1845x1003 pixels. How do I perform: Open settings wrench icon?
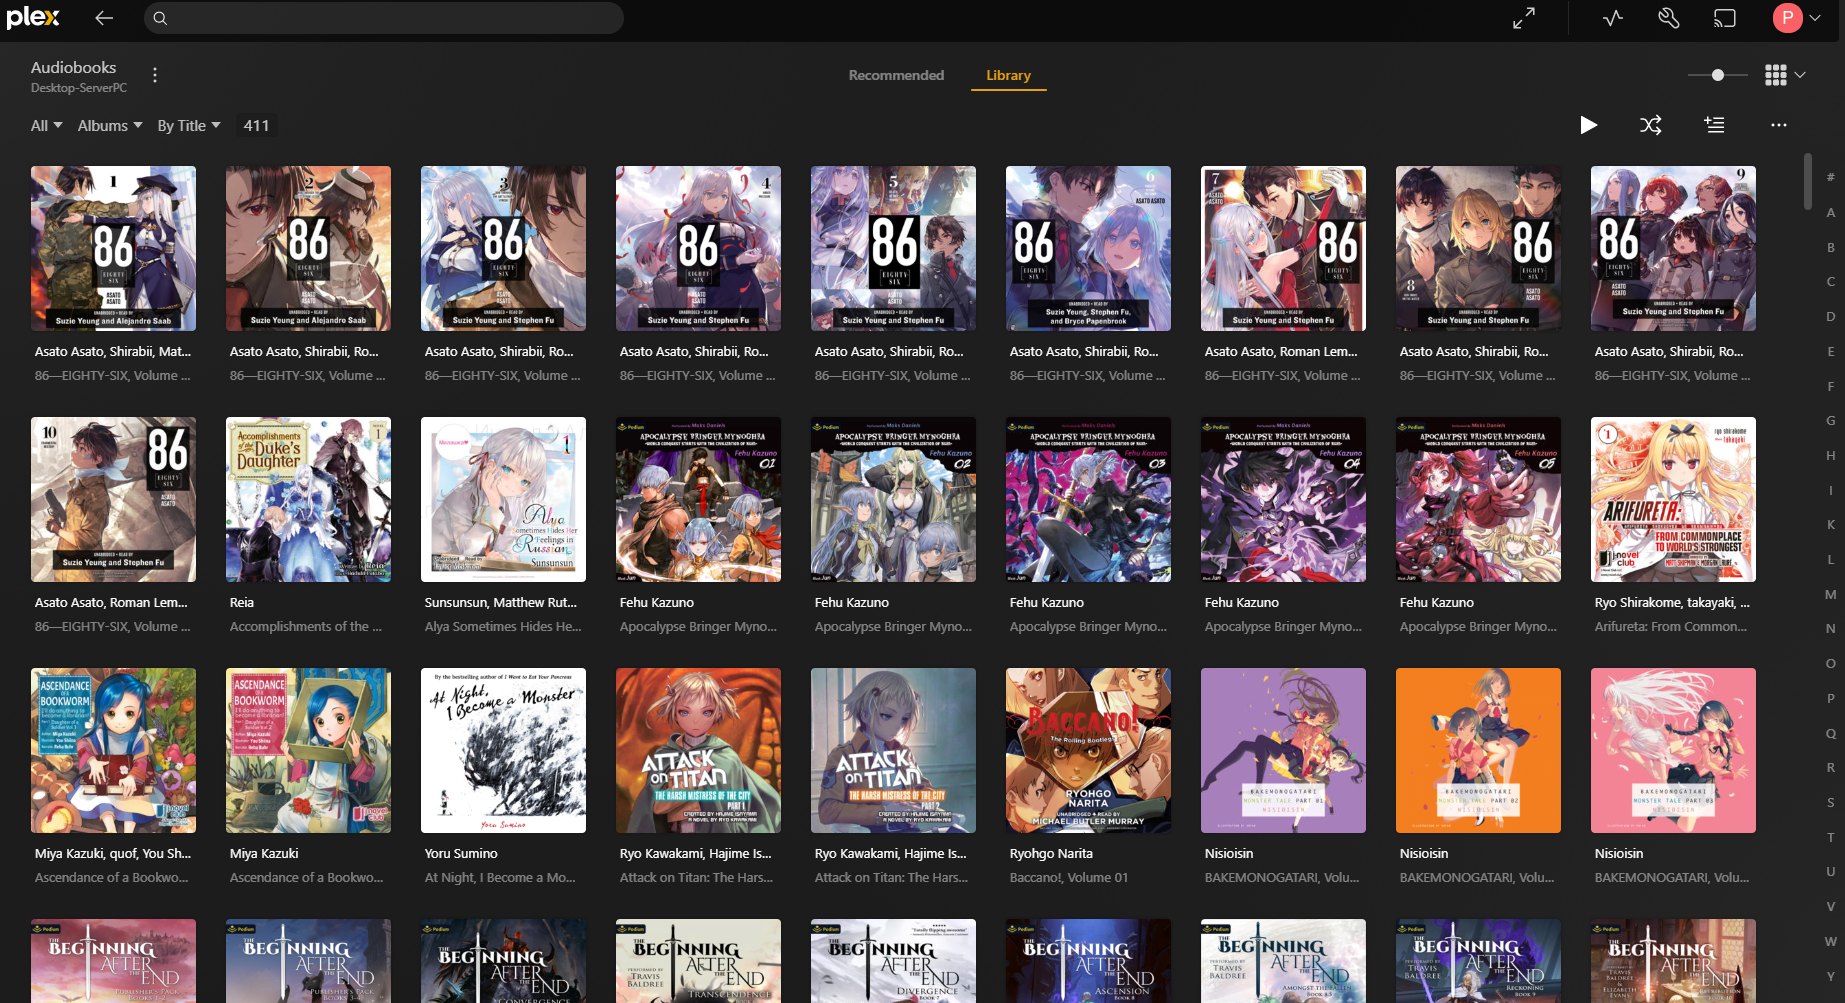click(1668, 18)
